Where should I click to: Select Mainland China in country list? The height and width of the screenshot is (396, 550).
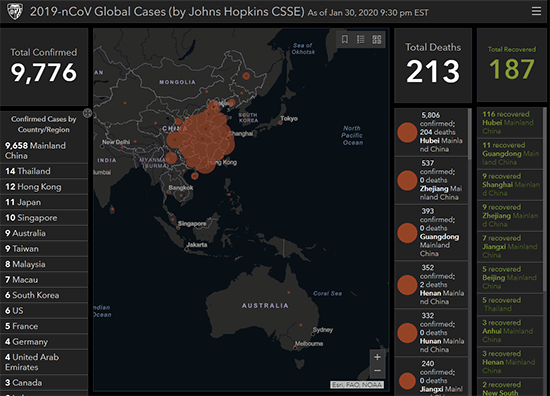(x=44, y=150)
